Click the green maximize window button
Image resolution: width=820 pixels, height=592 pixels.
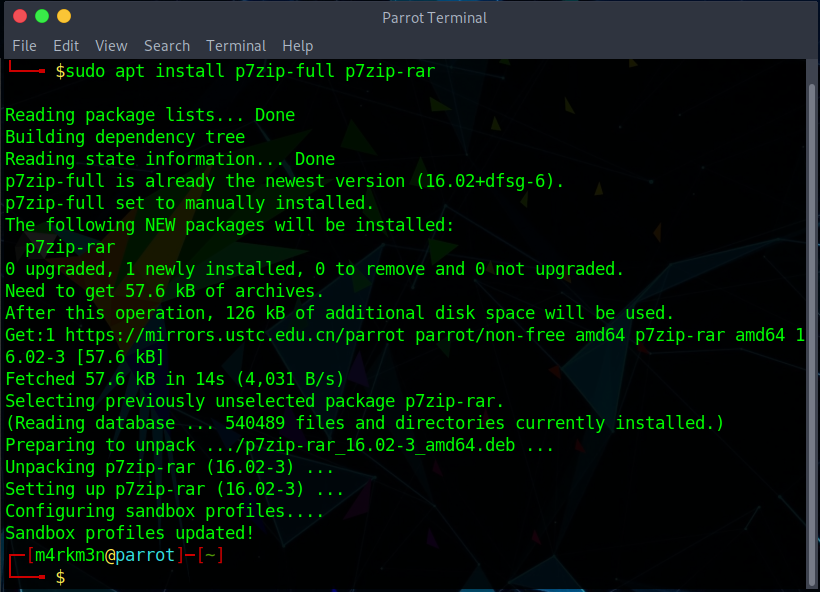point(42,16)
